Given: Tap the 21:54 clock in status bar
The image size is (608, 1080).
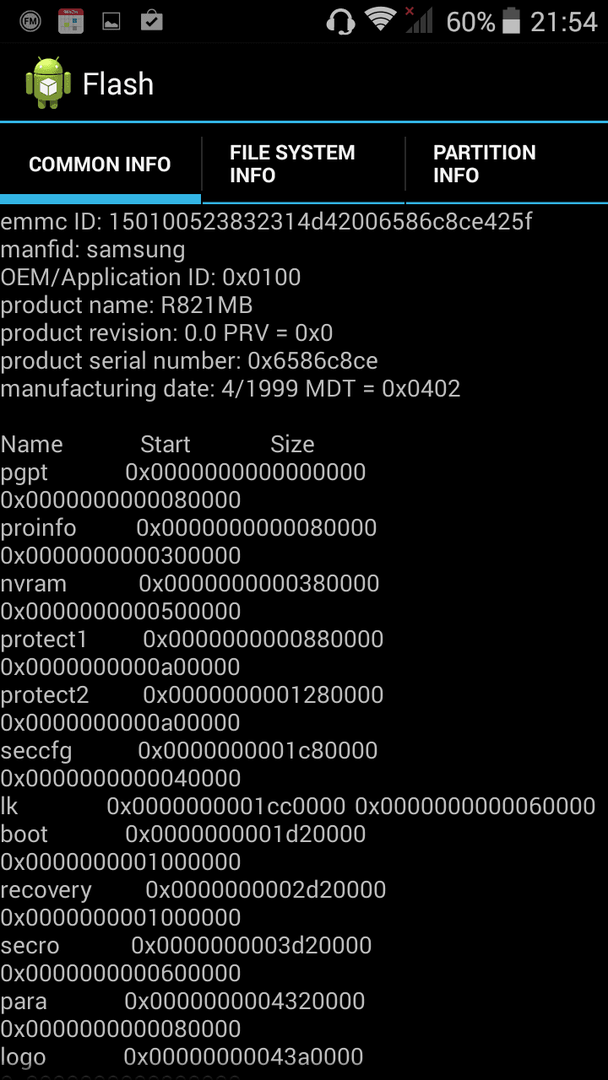Looking at the screenshot, I should coord(563,22).
